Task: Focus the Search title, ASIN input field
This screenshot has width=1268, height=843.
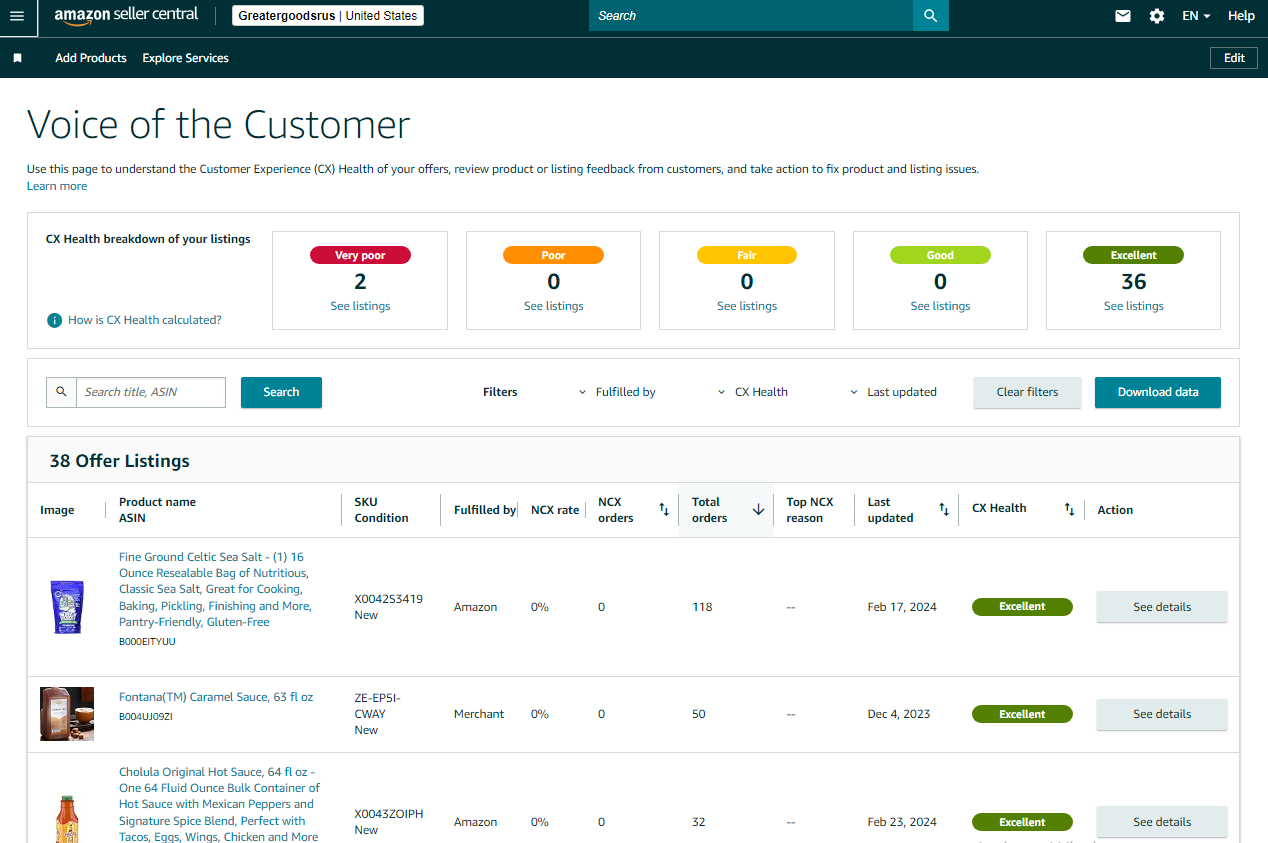Action: coord(151,392)
